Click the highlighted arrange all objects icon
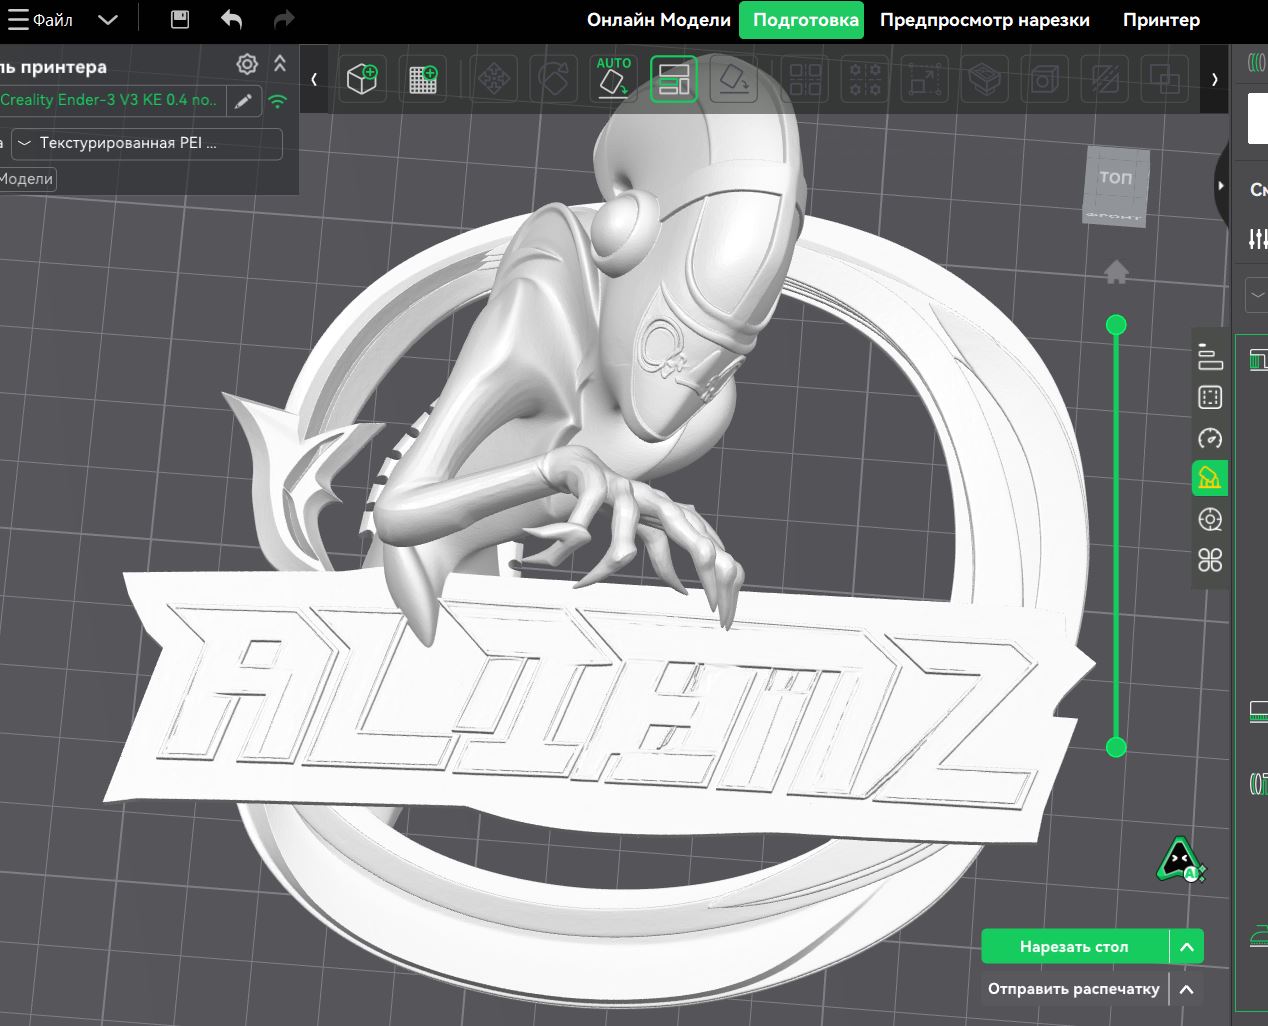 coord(674,79)
